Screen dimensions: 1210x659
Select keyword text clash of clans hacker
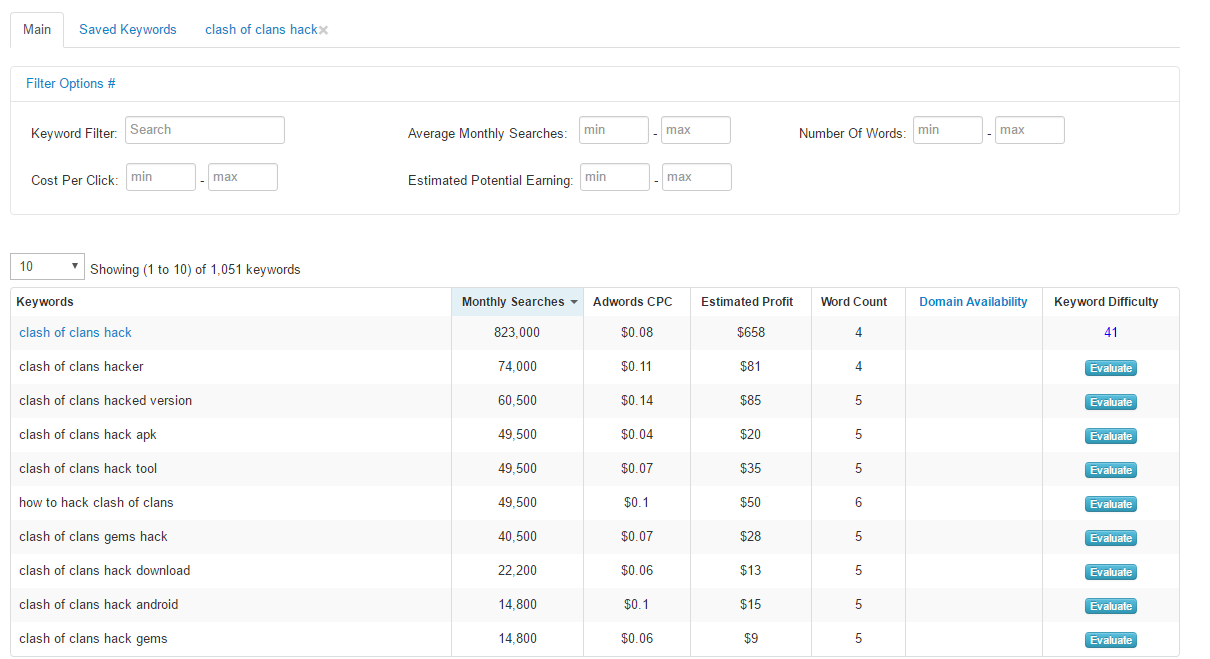pyautogui.click(x=81, y=367)
